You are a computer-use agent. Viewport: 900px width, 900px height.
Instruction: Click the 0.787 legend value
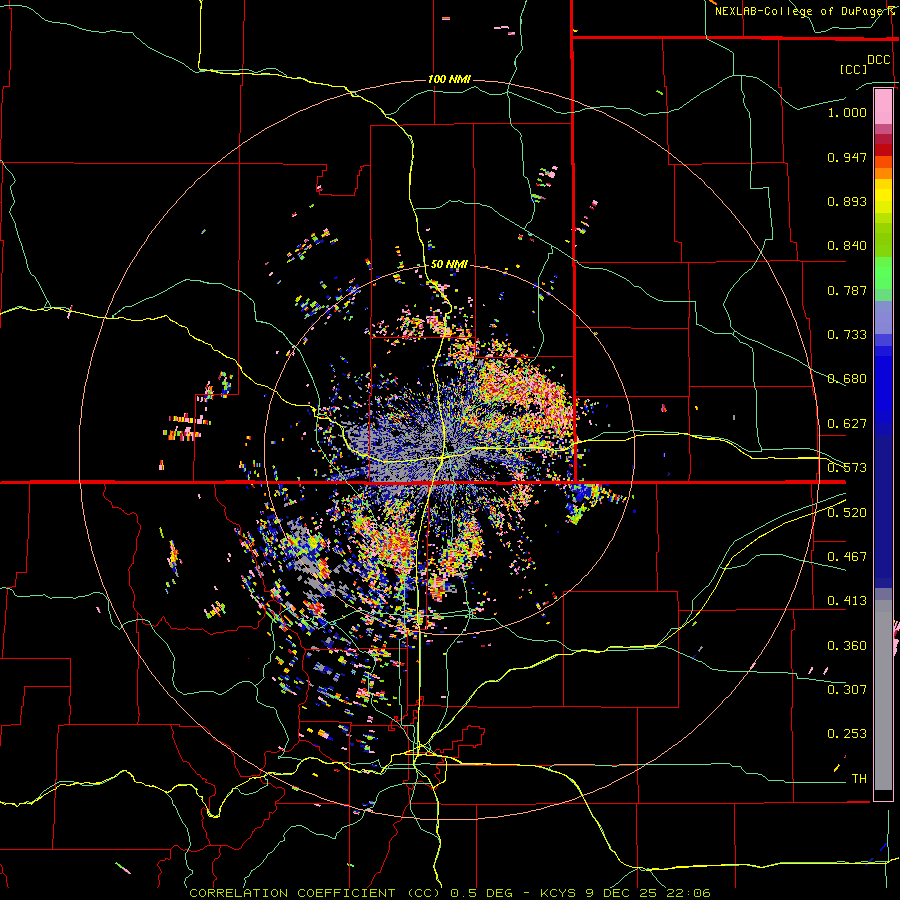(x=847, y=290)
